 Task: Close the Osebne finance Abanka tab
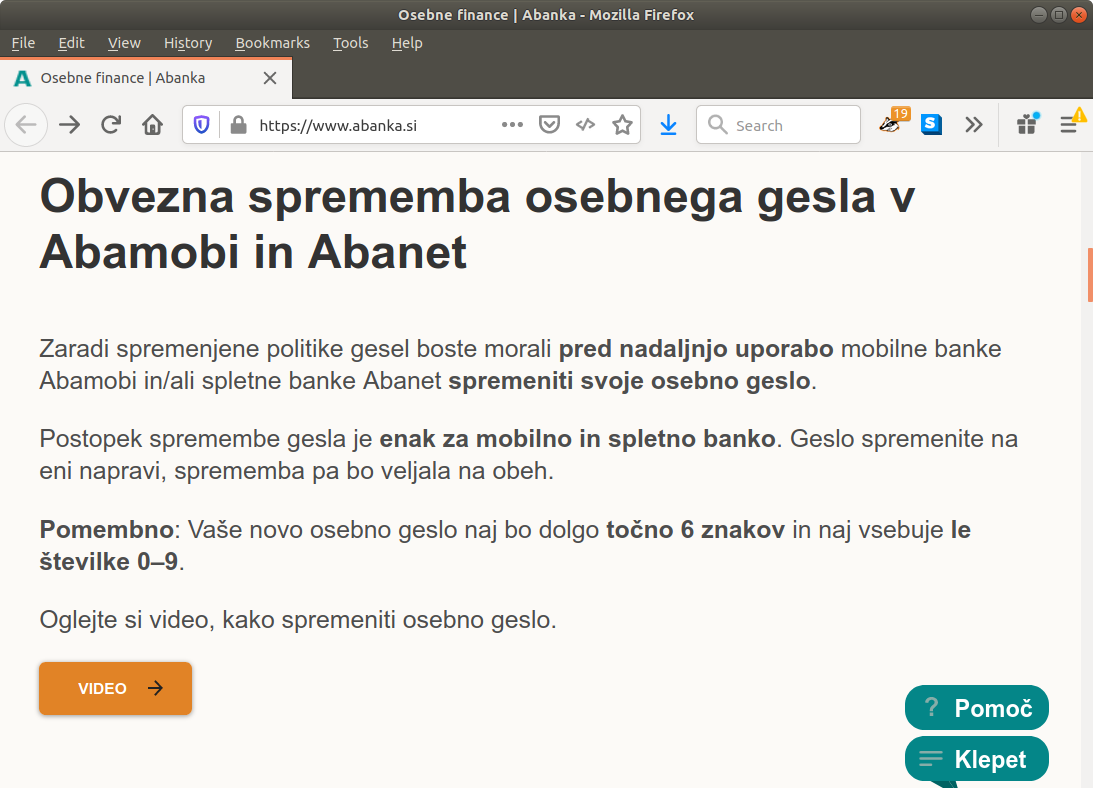pyautogui.click(x=270, y=78)
